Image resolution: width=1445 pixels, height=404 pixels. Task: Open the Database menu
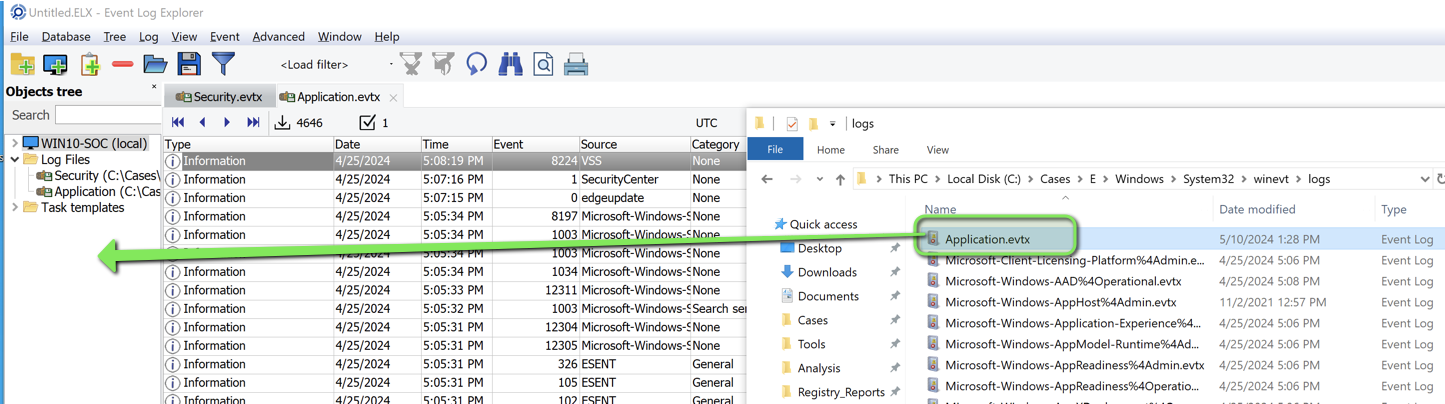66,37
